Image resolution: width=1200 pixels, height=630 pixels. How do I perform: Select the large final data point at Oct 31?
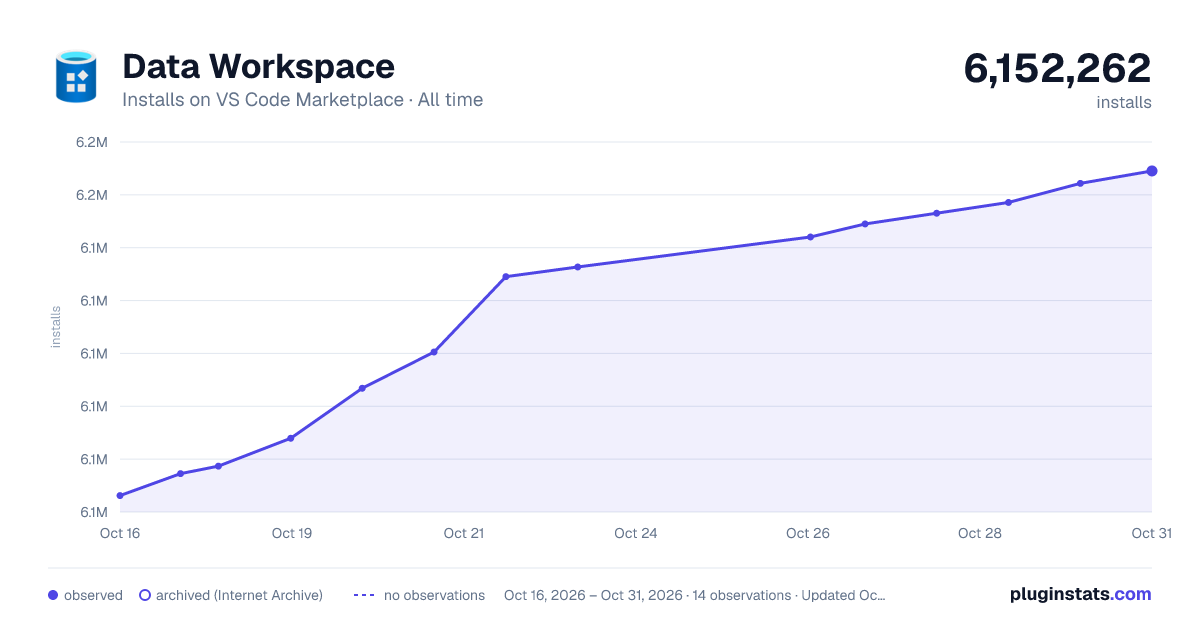coord(1152,171)
